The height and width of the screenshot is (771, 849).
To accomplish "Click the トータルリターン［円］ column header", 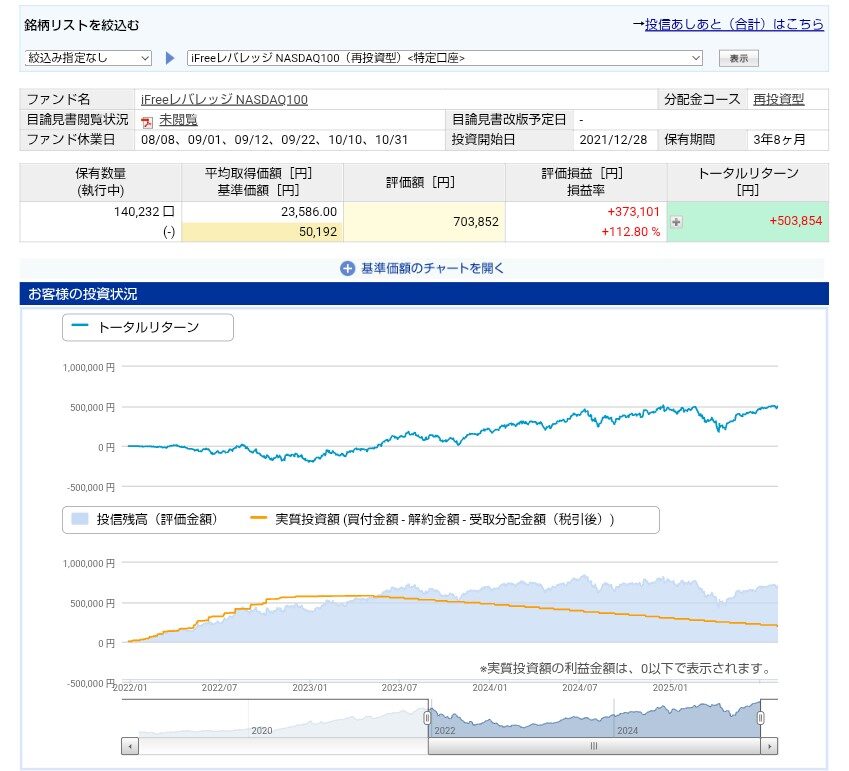I will (748, 182).
